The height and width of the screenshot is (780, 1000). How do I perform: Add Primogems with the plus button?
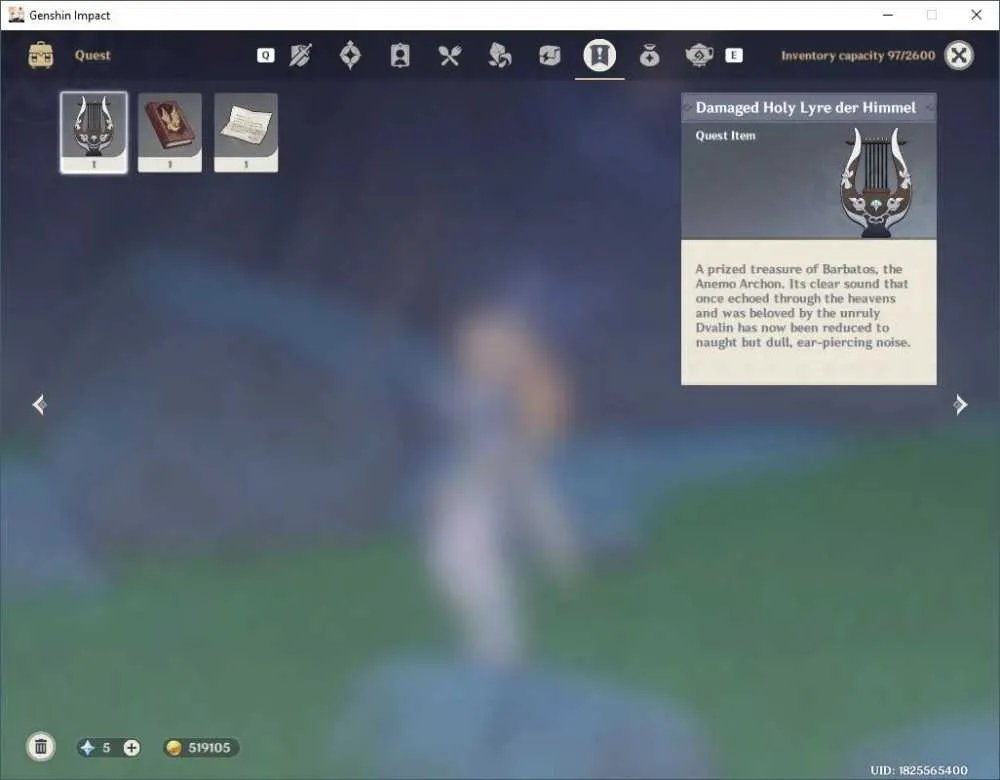pos(131,747)
